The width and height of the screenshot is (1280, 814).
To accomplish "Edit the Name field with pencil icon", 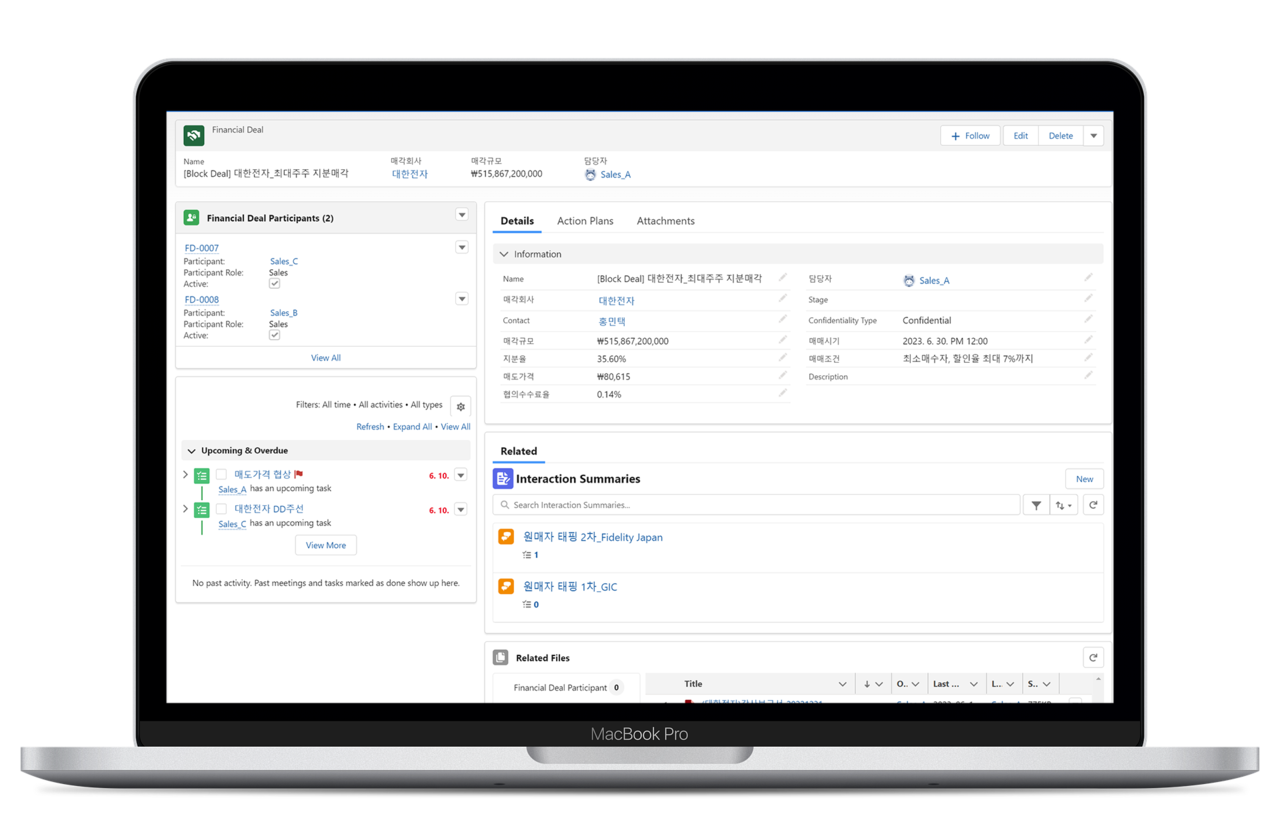I will (783, 278).
